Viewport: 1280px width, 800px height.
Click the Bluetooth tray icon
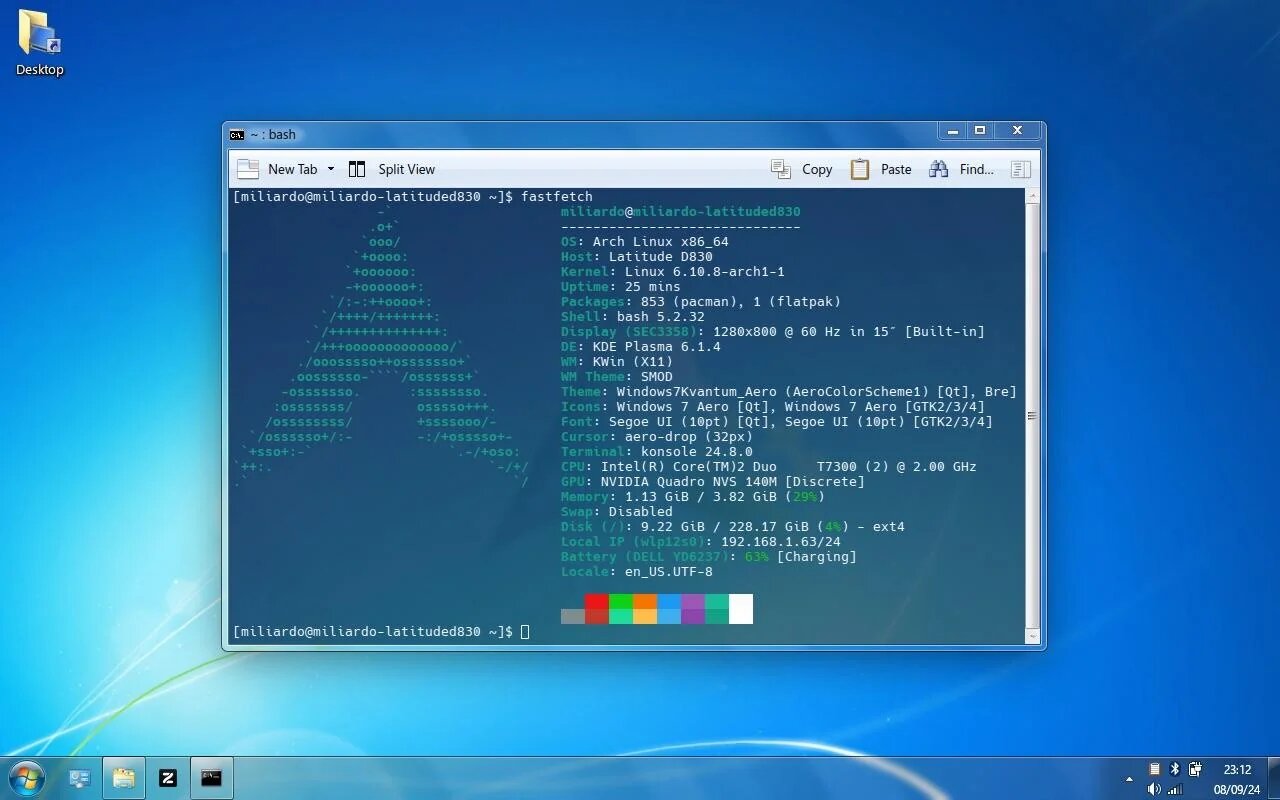tap(1175, 769)
